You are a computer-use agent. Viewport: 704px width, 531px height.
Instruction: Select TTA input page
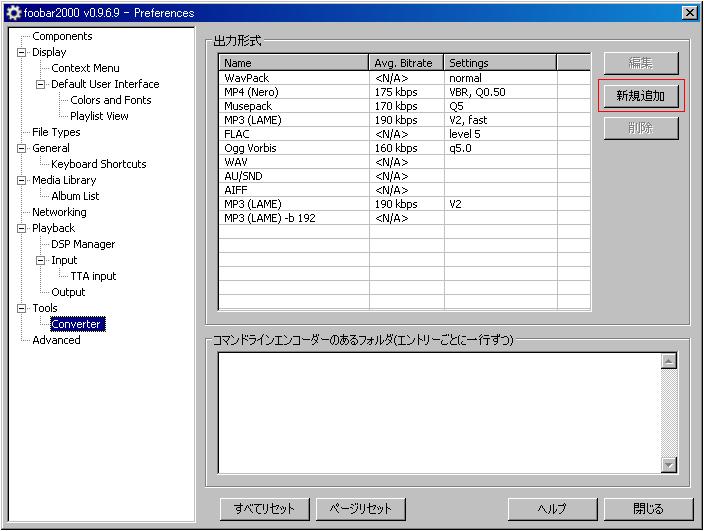pos(93,276)
